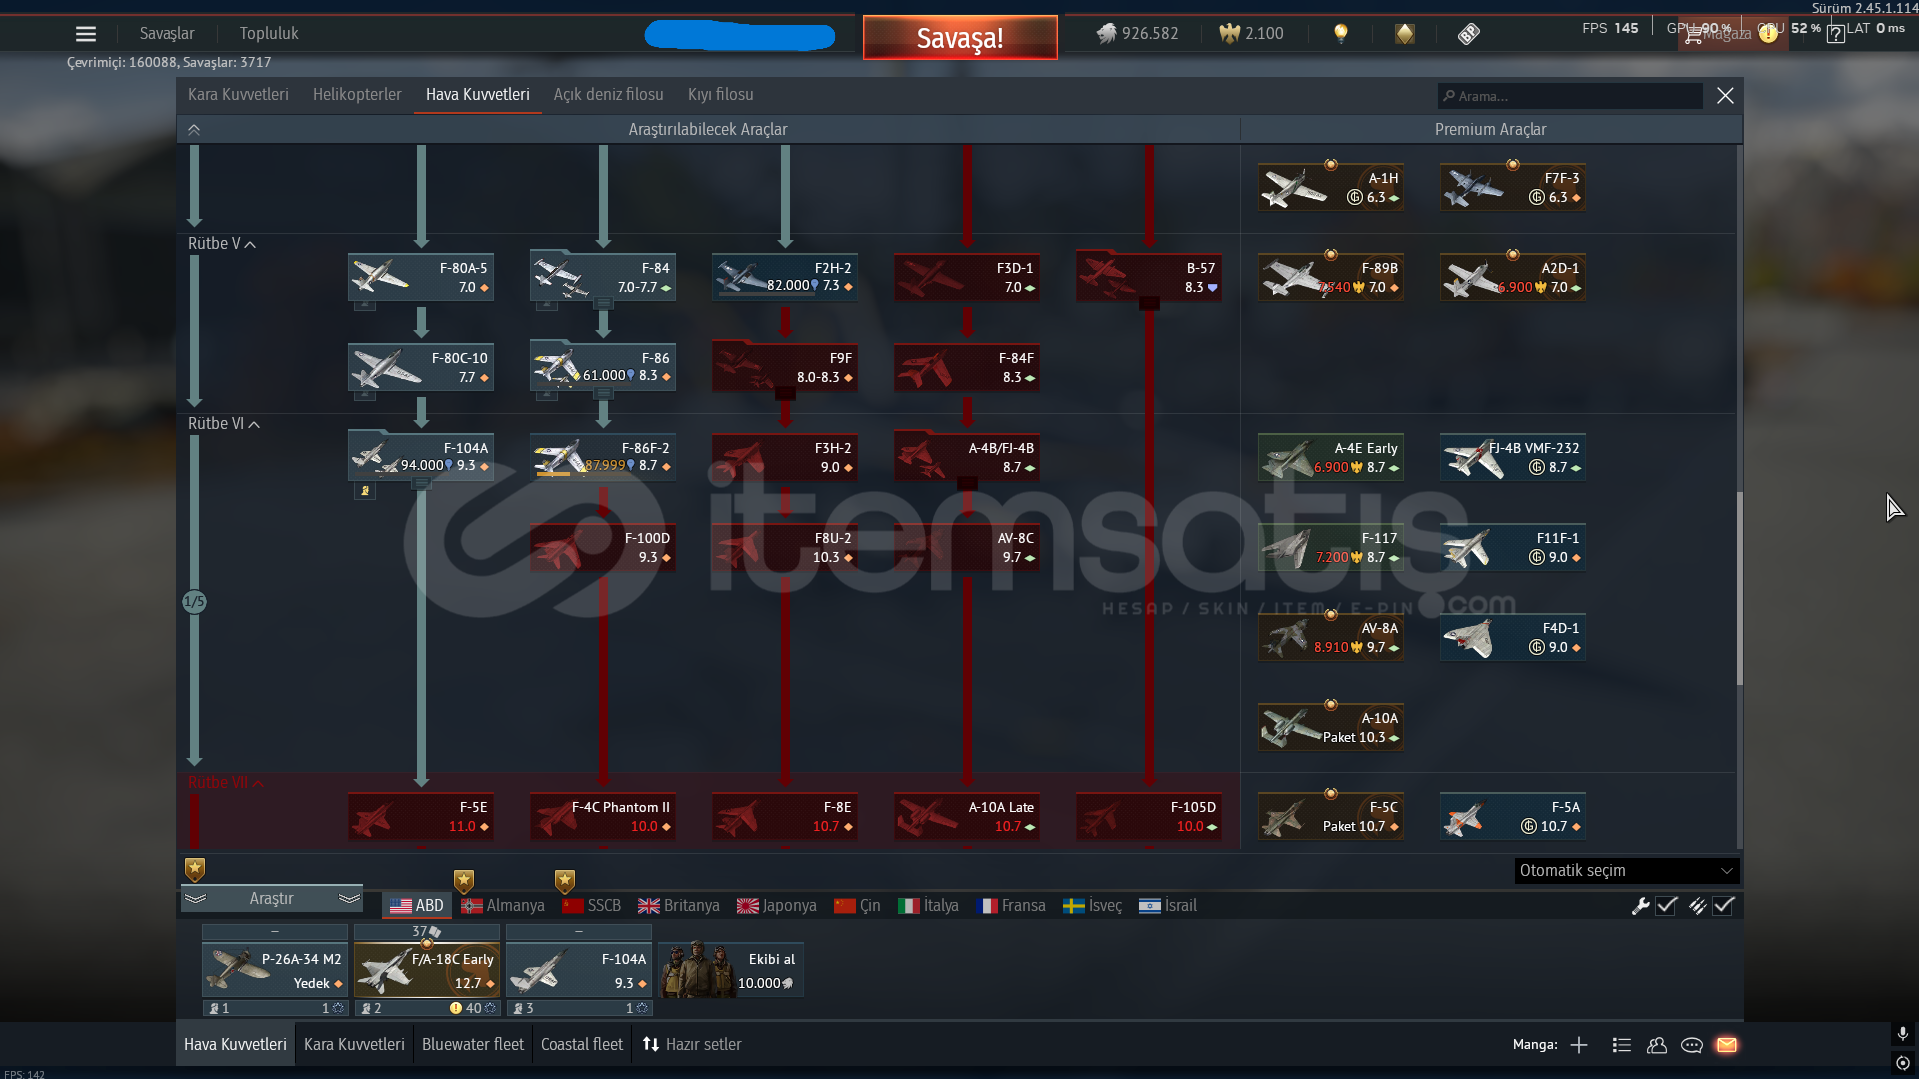Click the auto-refill ammunition icon
The image size is (1919, 1079).
pyautogui.click(x=1697, y=906)
